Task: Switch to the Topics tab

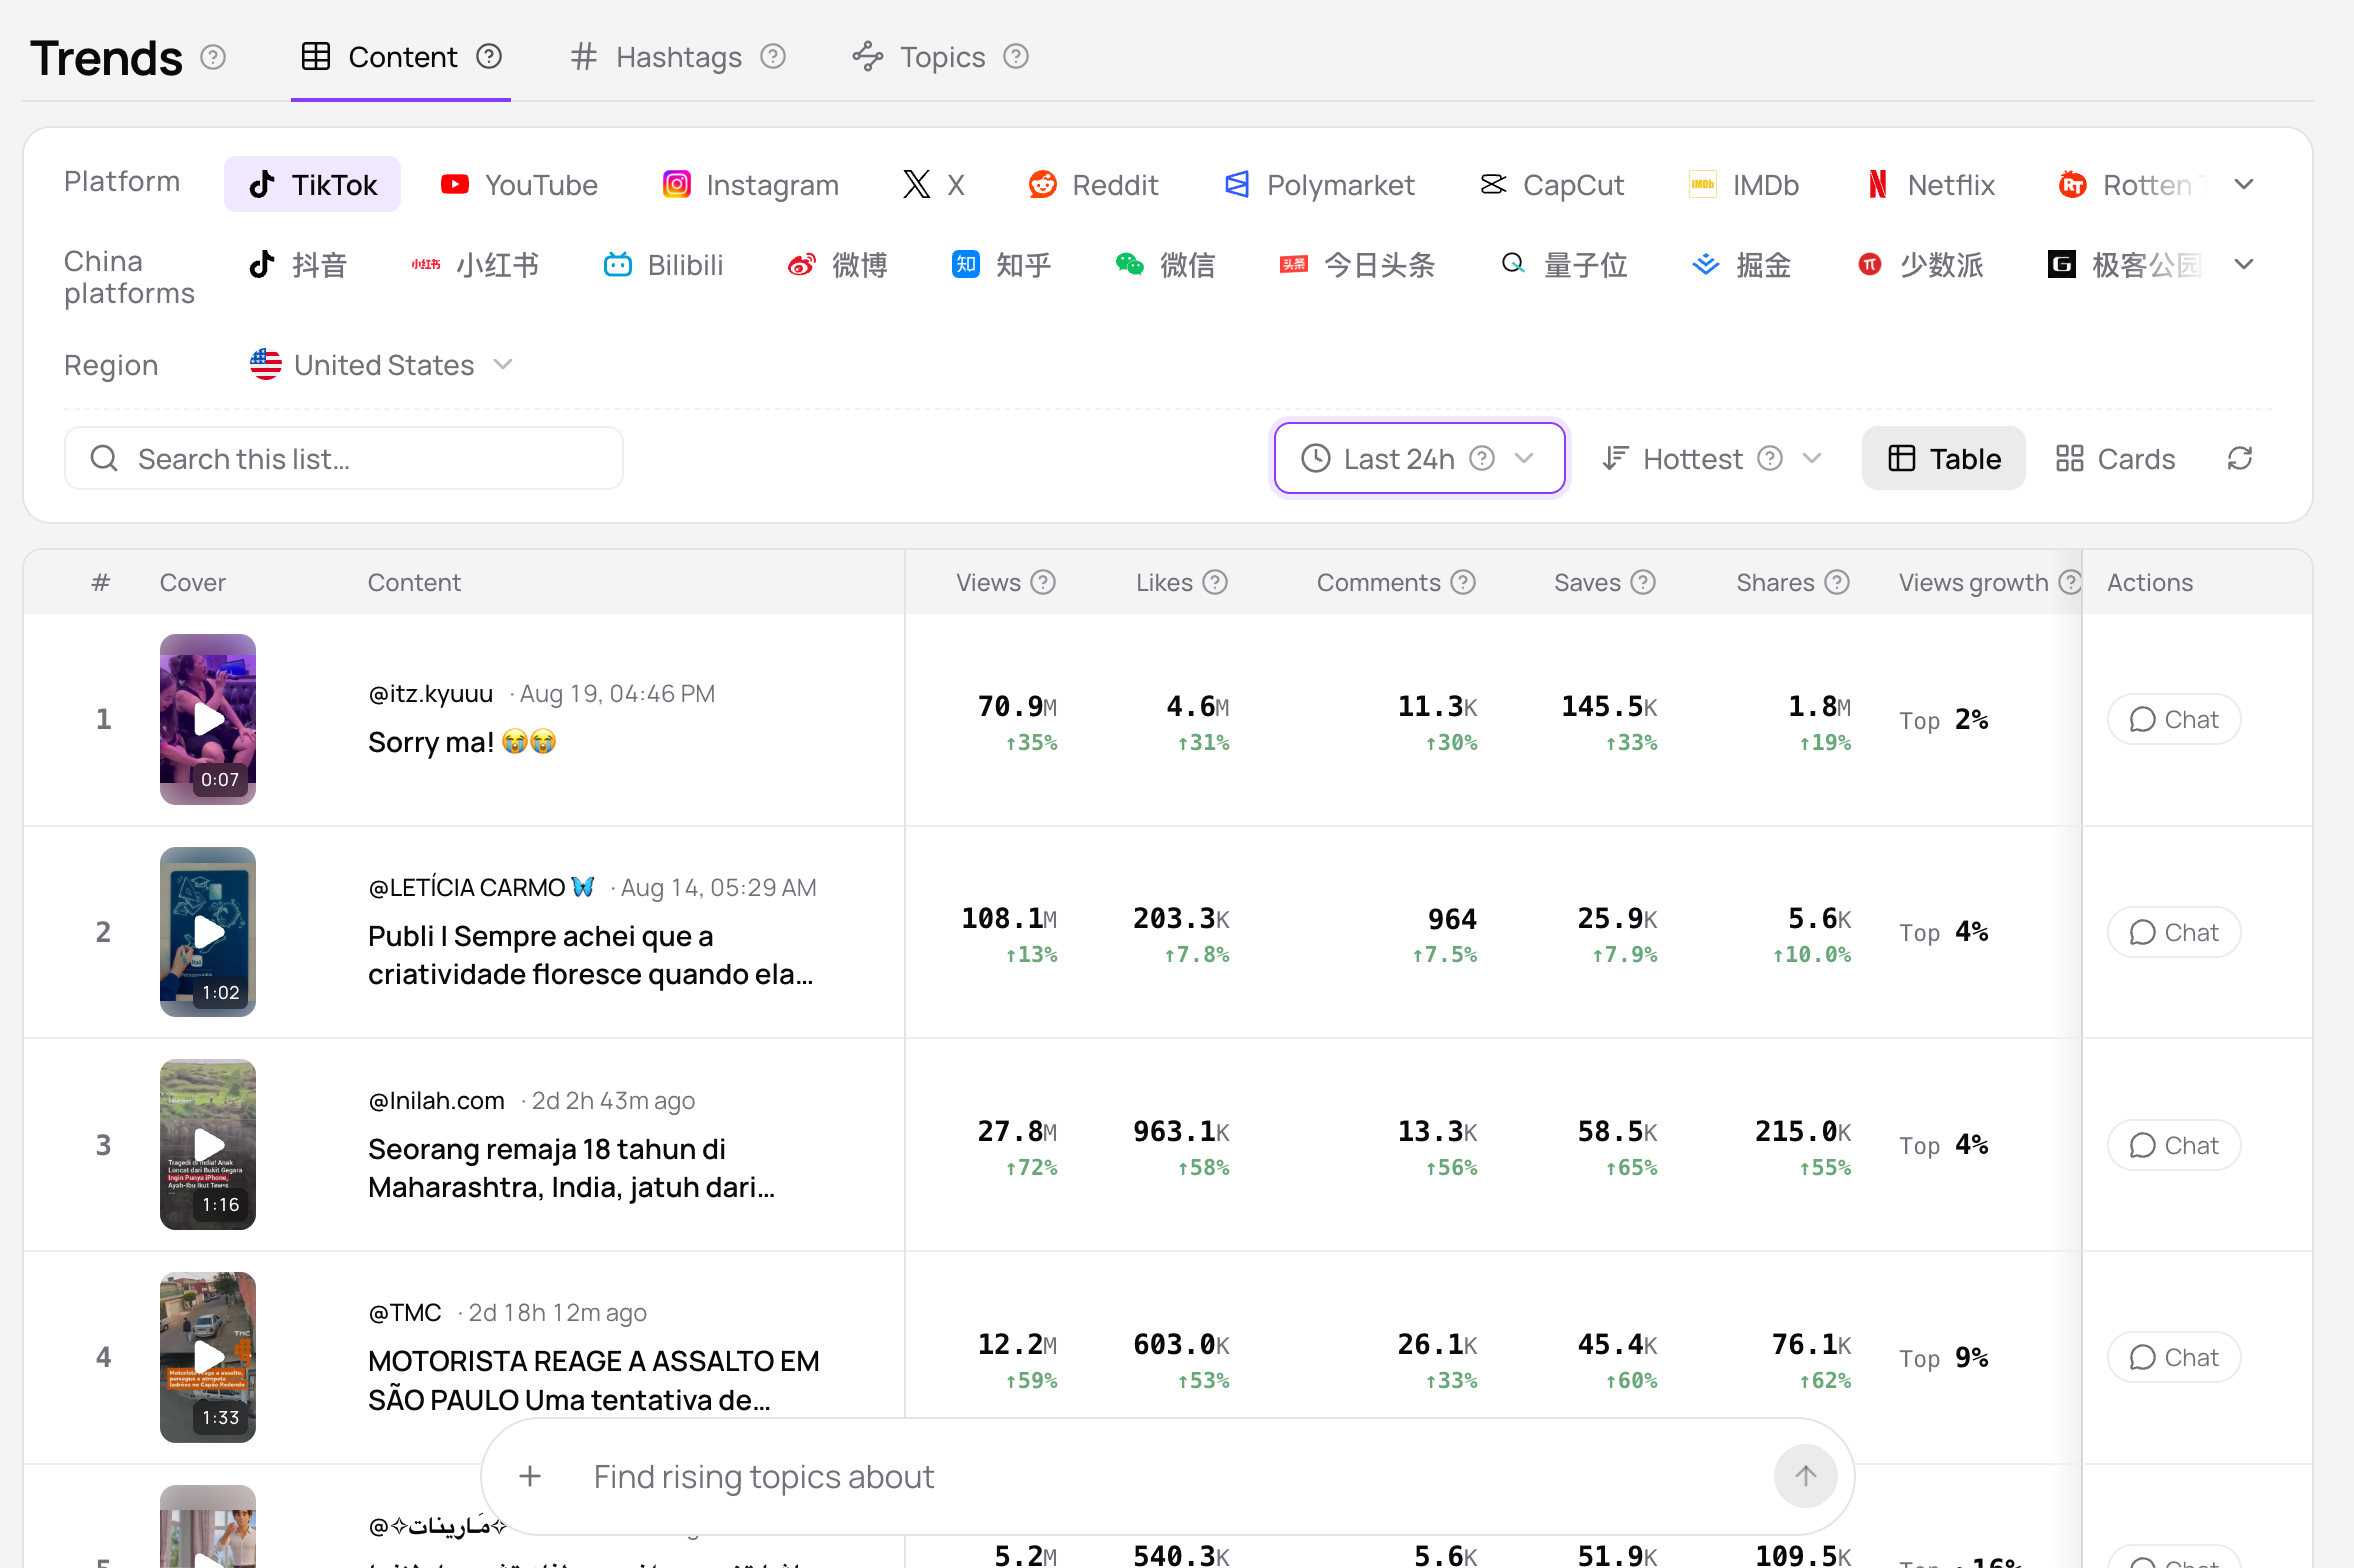Action: pyautogui.click(x=941, y=57)
